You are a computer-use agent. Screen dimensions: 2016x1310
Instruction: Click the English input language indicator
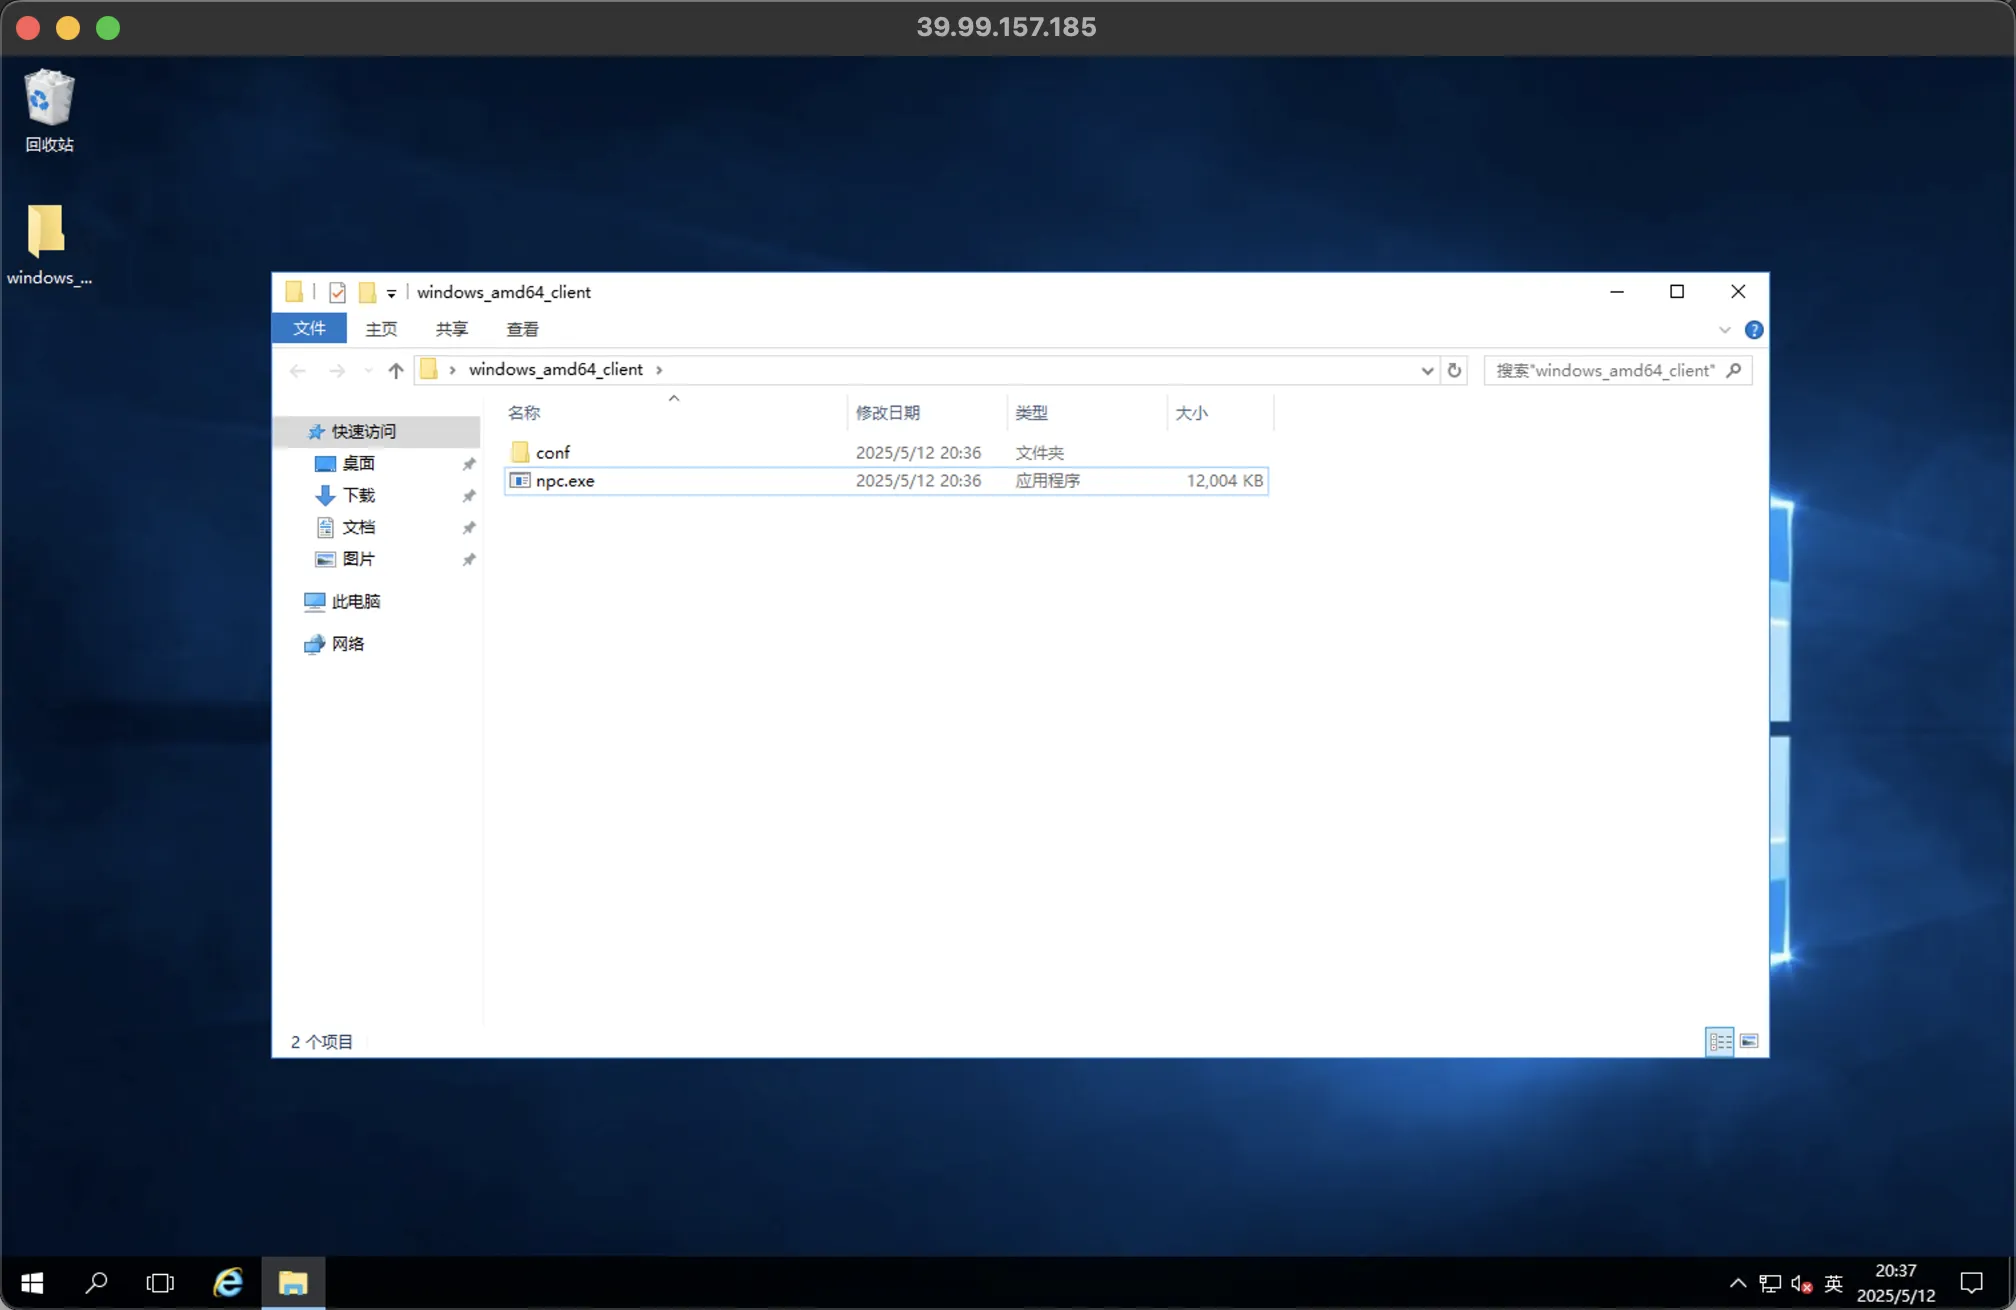pyautogui.click(x=1832, y=1283)
